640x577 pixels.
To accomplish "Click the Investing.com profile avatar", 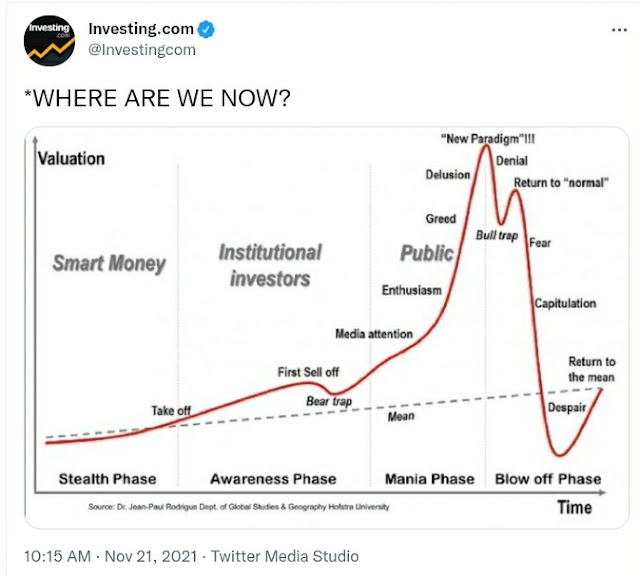I will 49,40.
